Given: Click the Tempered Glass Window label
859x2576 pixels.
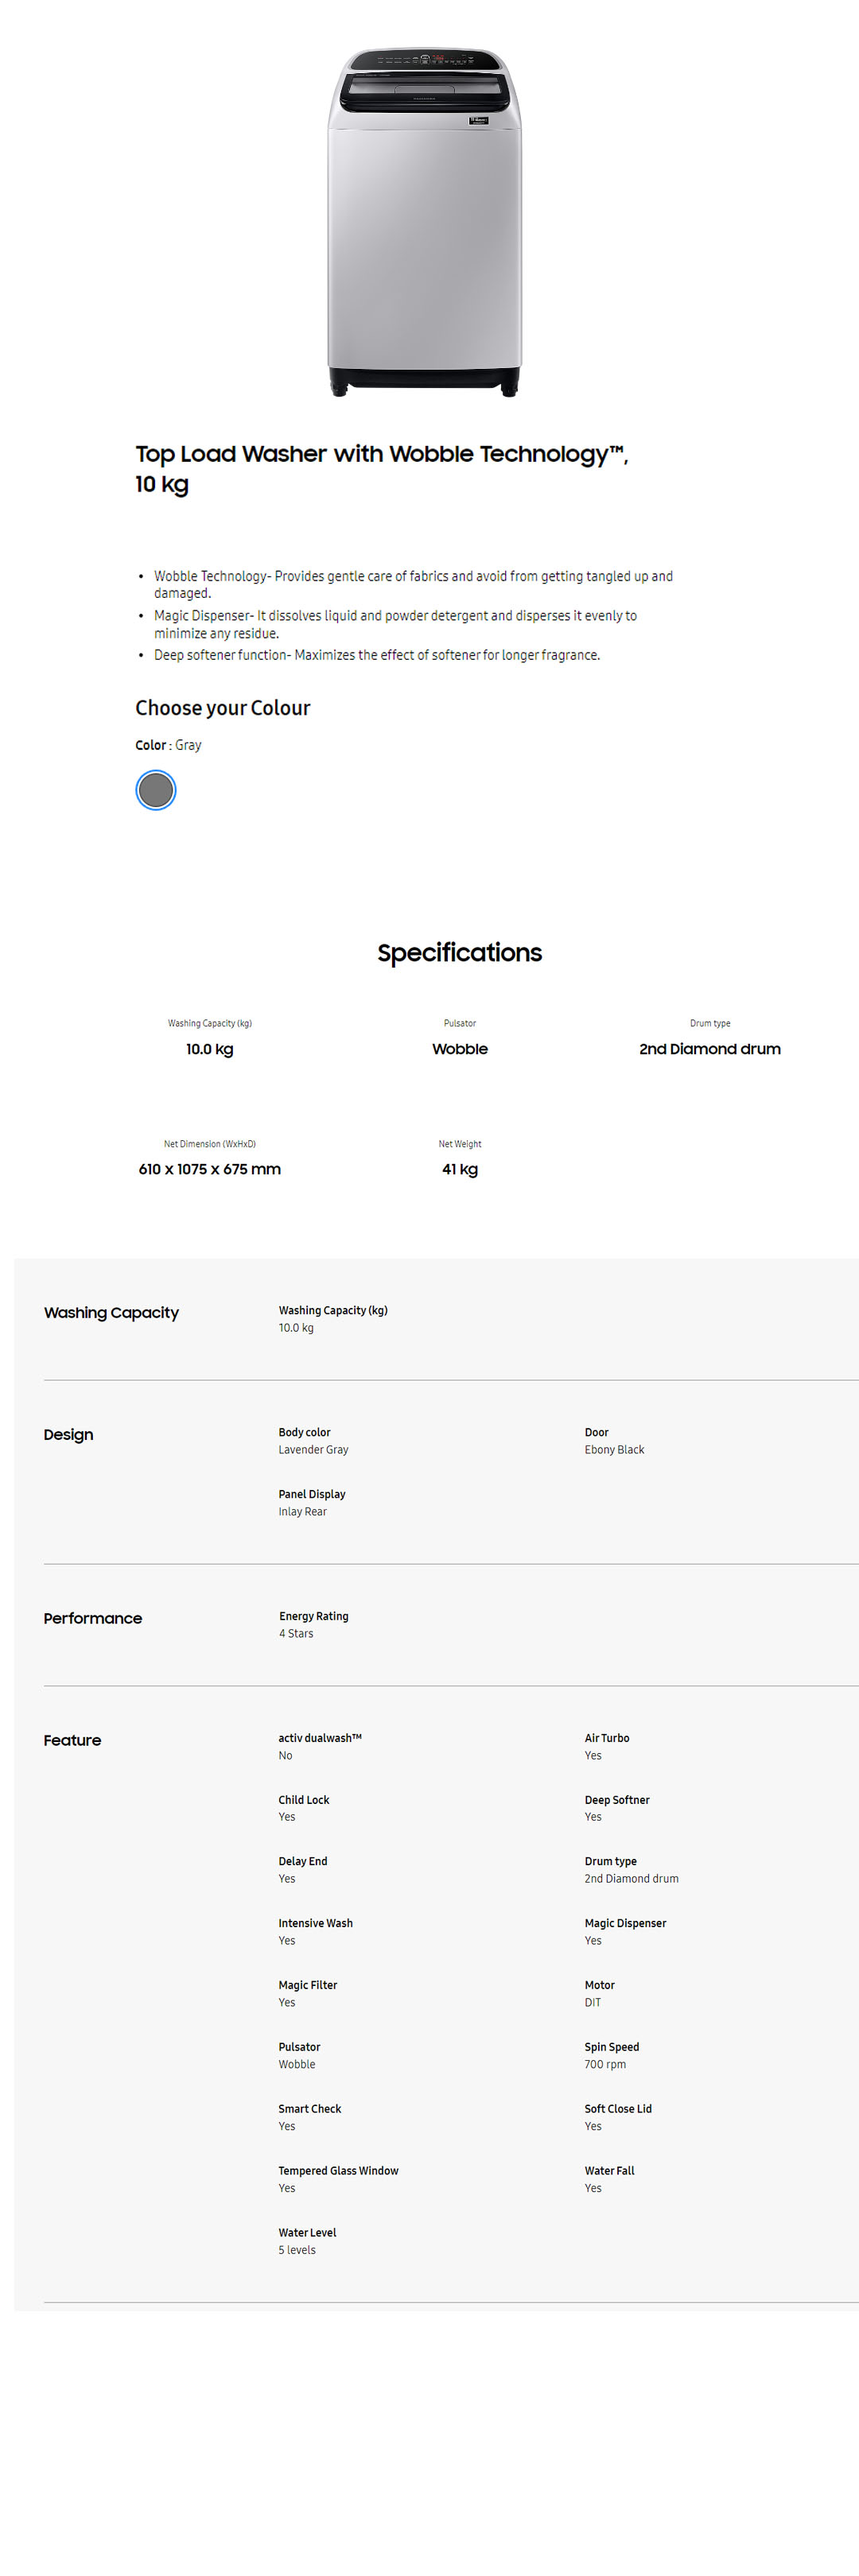Looking at the screenshot, I should click(338, 2171).
